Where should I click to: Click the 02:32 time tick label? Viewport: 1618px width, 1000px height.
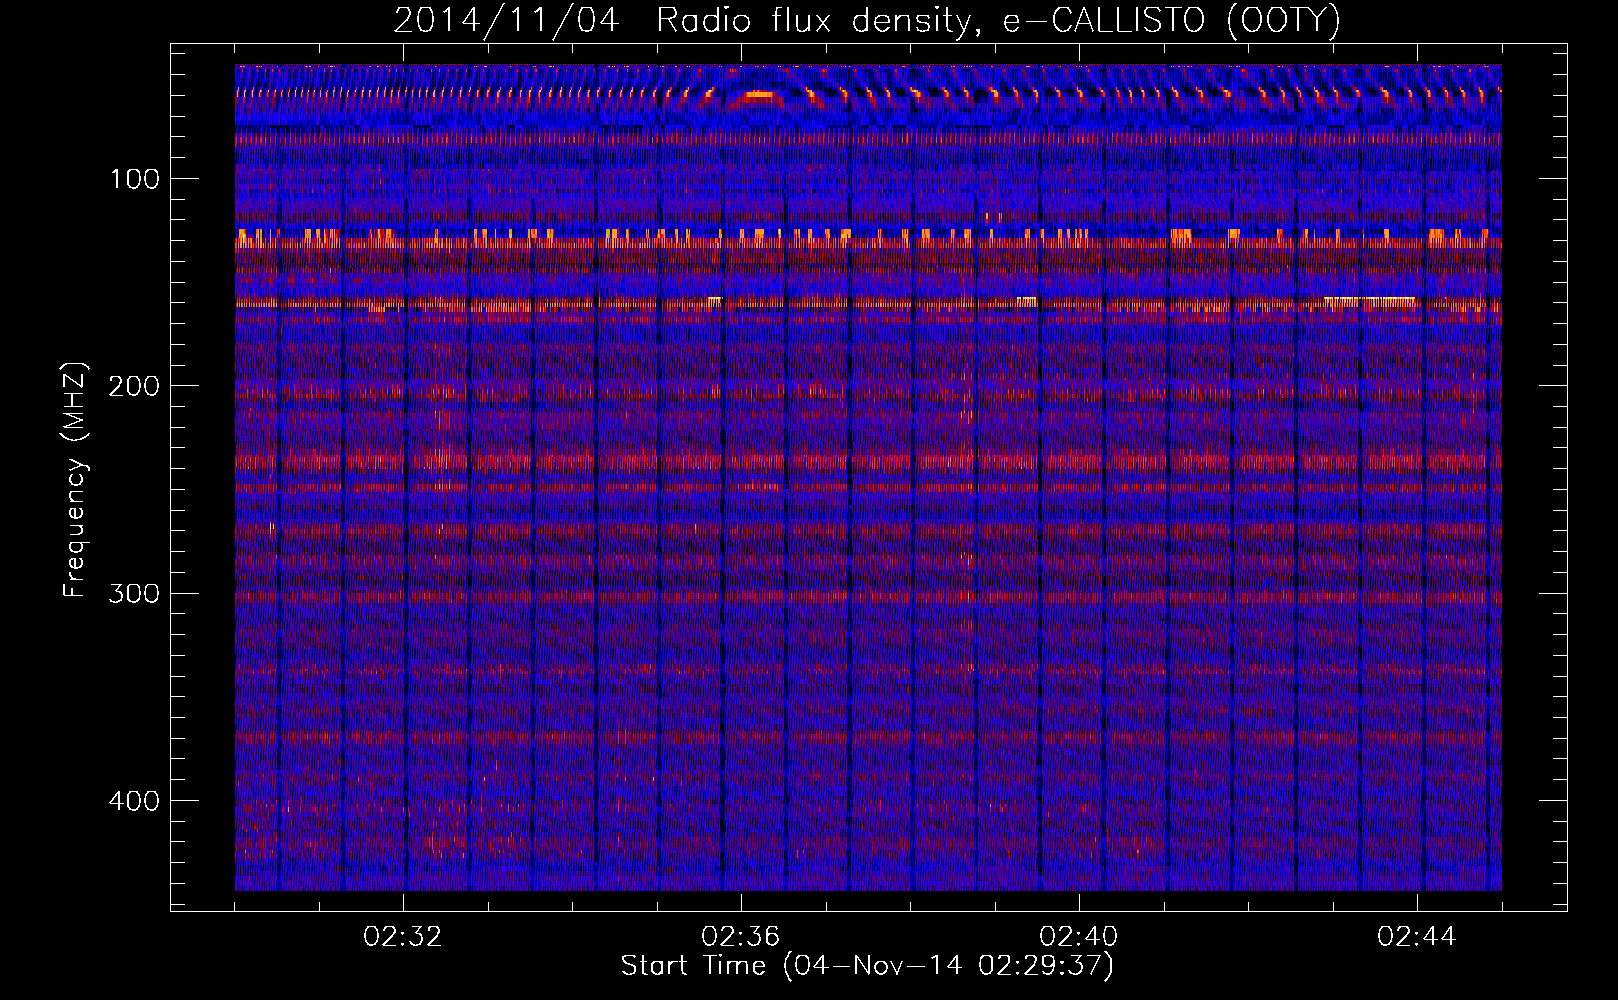403,937
